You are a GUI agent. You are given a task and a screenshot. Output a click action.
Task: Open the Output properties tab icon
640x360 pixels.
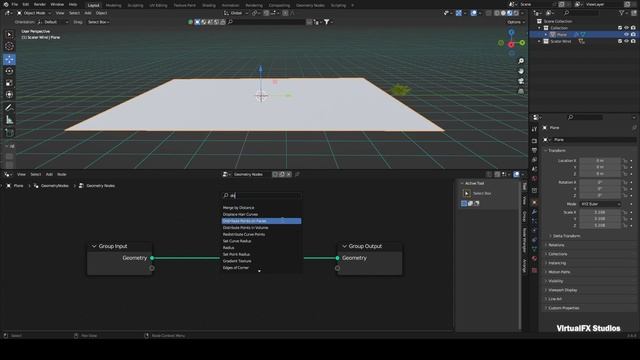pyautogui.click(x=534, y=150)
